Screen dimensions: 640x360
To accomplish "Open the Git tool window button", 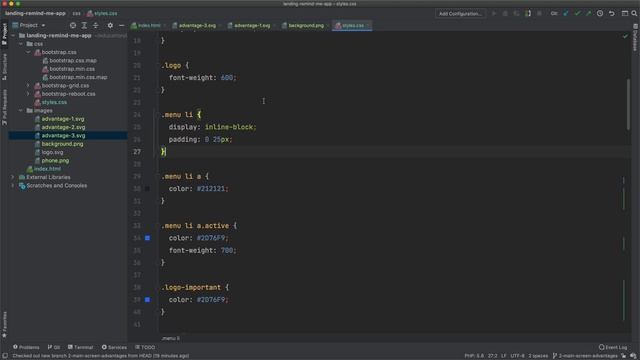I will [x=54, y=347].
